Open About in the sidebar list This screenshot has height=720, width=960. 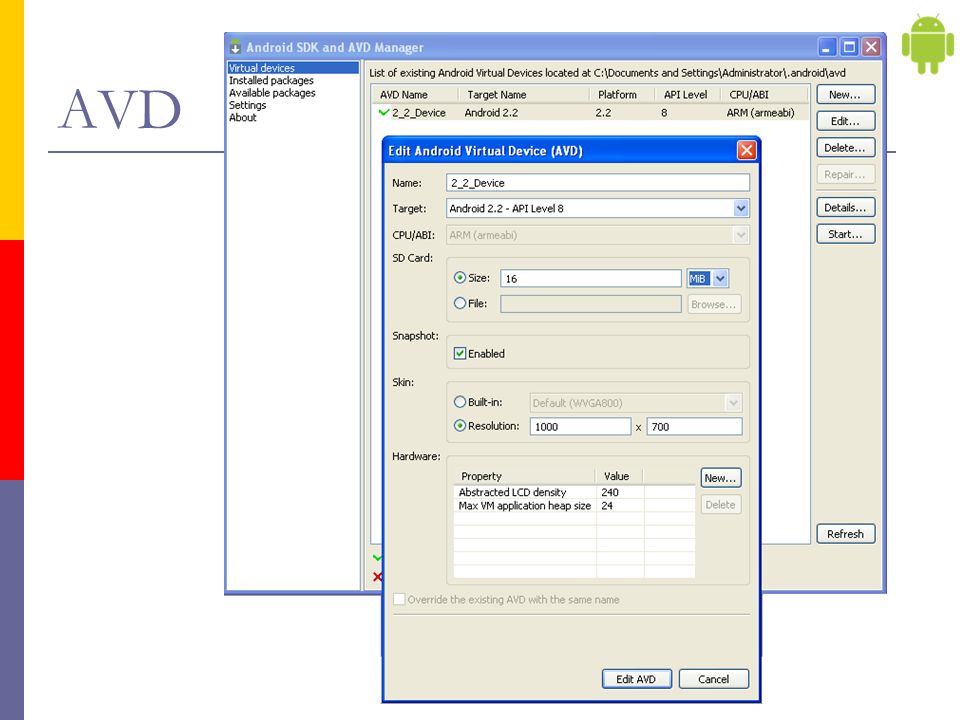(242, 117)
